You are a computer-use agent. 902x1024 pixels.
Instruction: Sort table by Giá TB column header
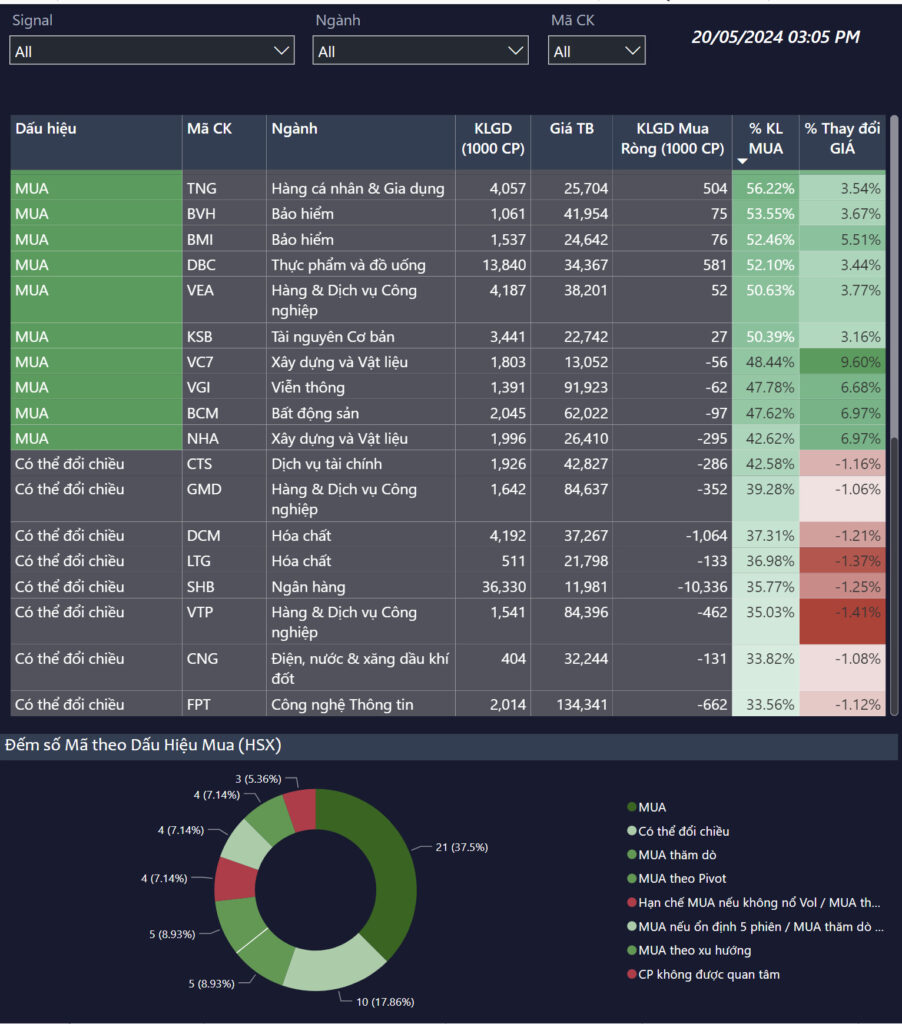point(571,129)
